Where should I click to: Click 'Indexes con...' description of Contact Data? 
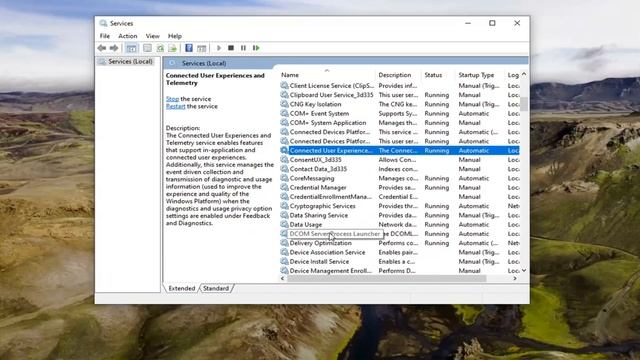pos(398,169)
